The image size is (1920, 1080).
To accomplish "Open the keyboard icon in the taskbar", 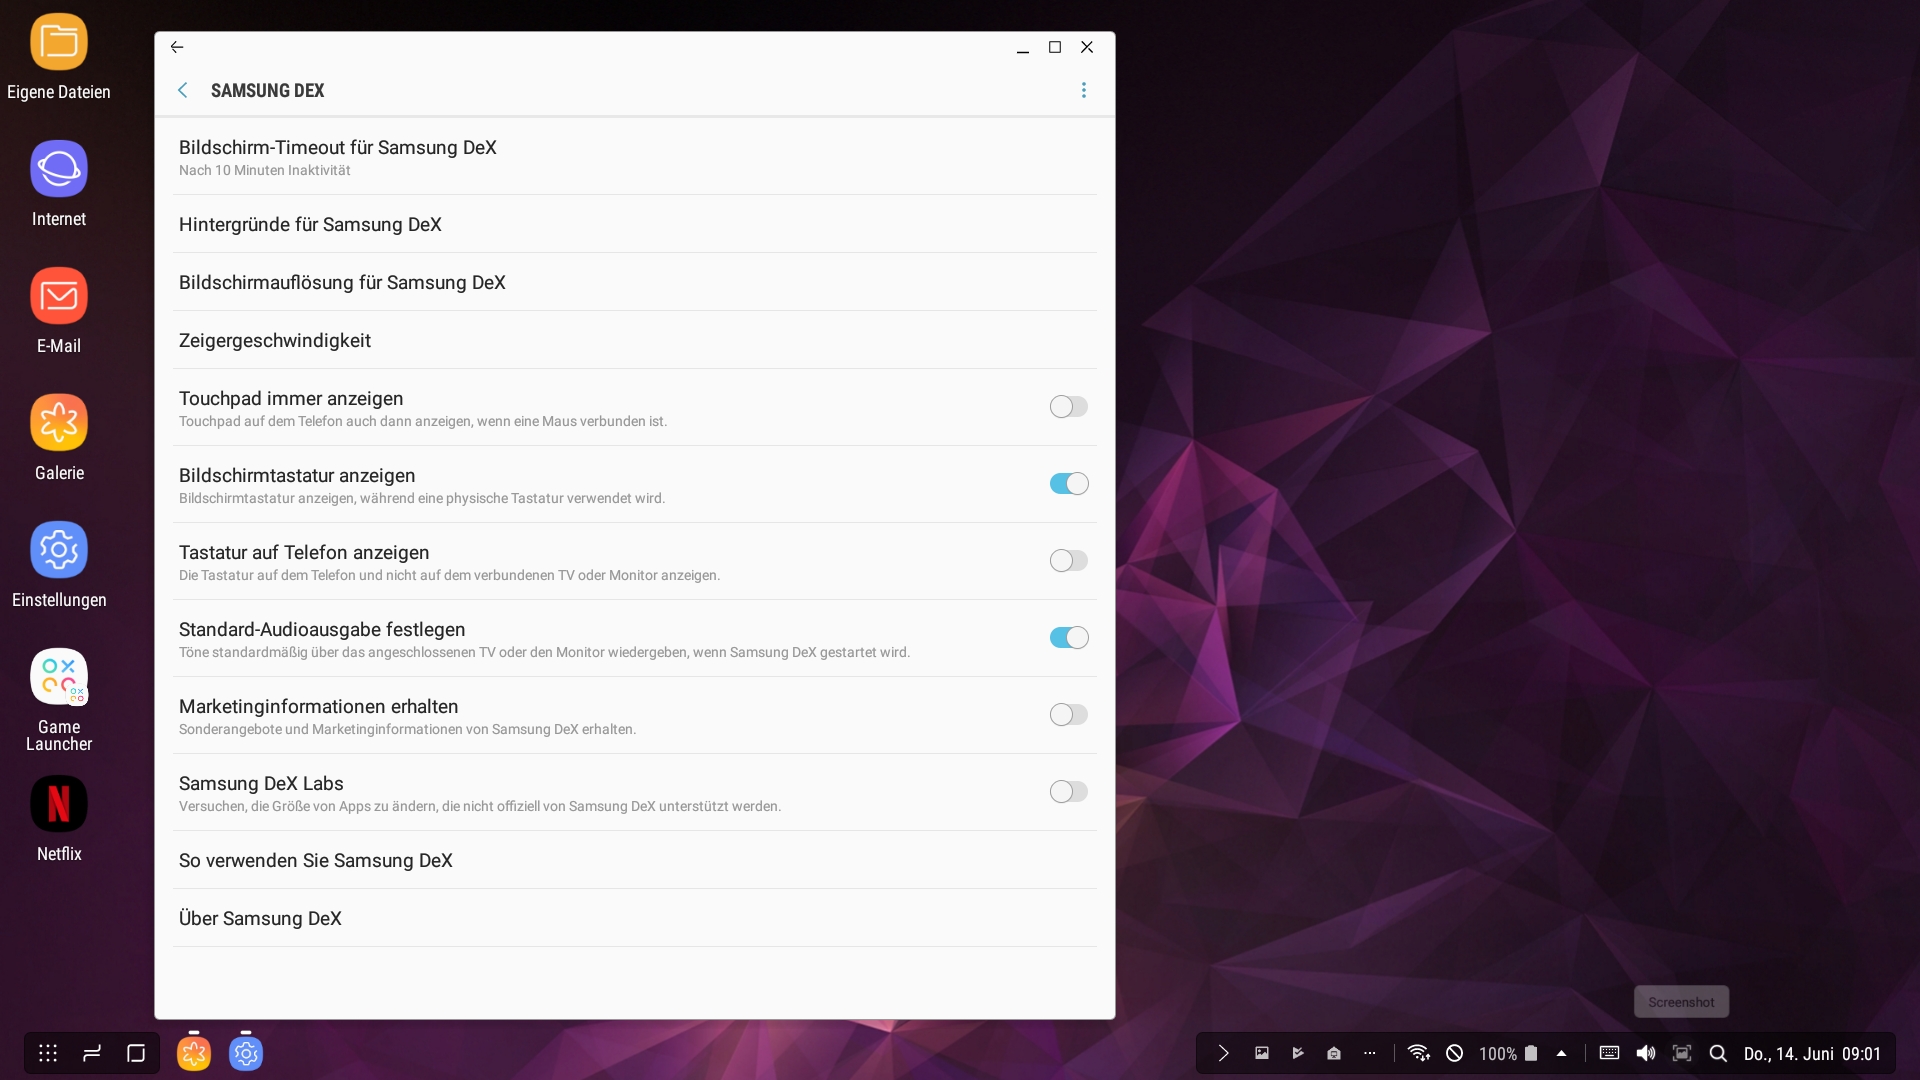I will [1609, 1053].
